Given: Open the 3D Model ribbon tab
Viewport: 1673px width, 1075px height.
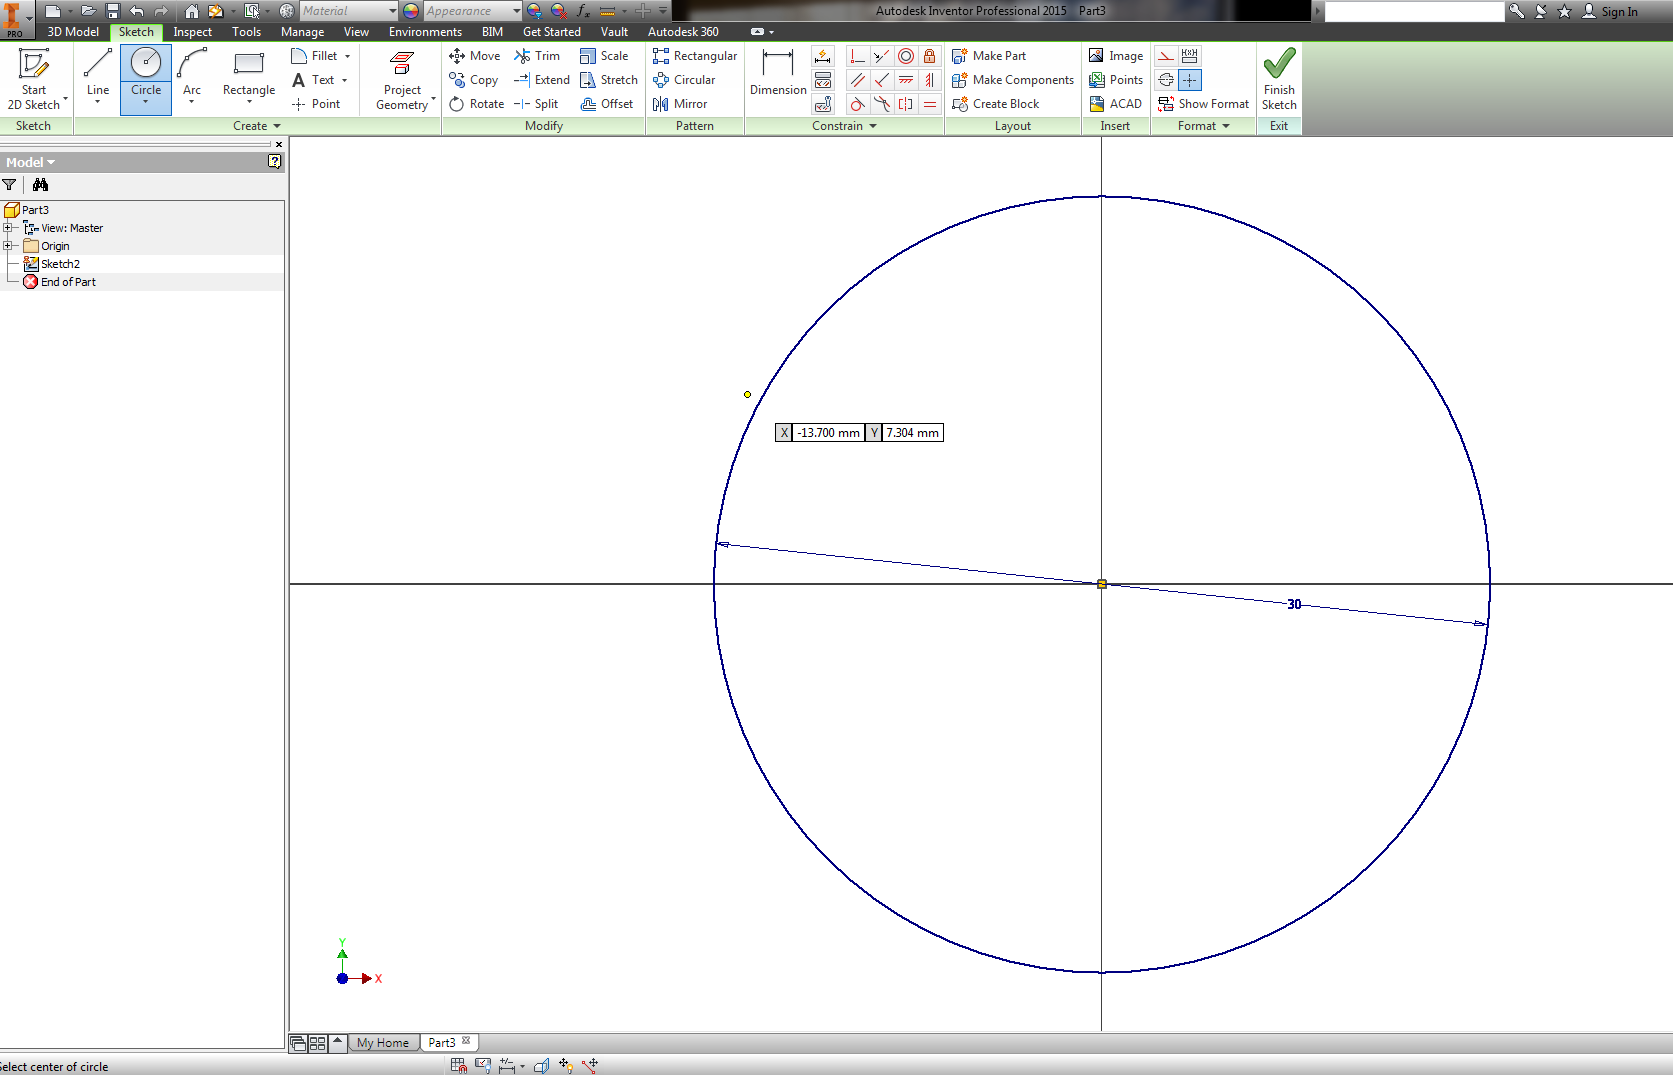Looking at the screenshot, I should 73,32.
